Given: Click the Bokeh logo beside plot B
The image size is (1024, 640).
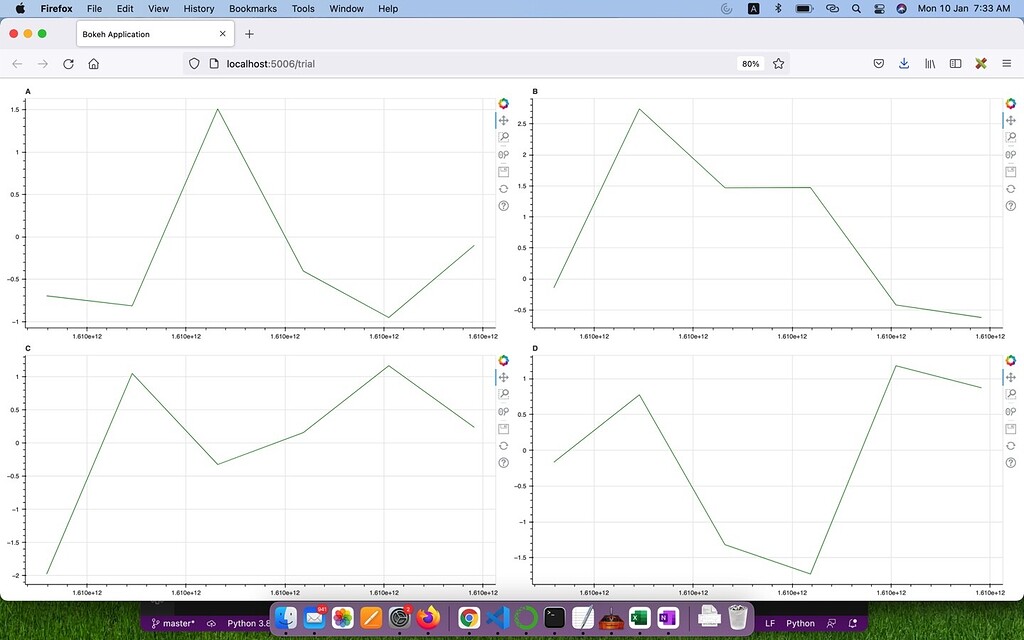Looking at the screenshot, I should (1011, 103).
